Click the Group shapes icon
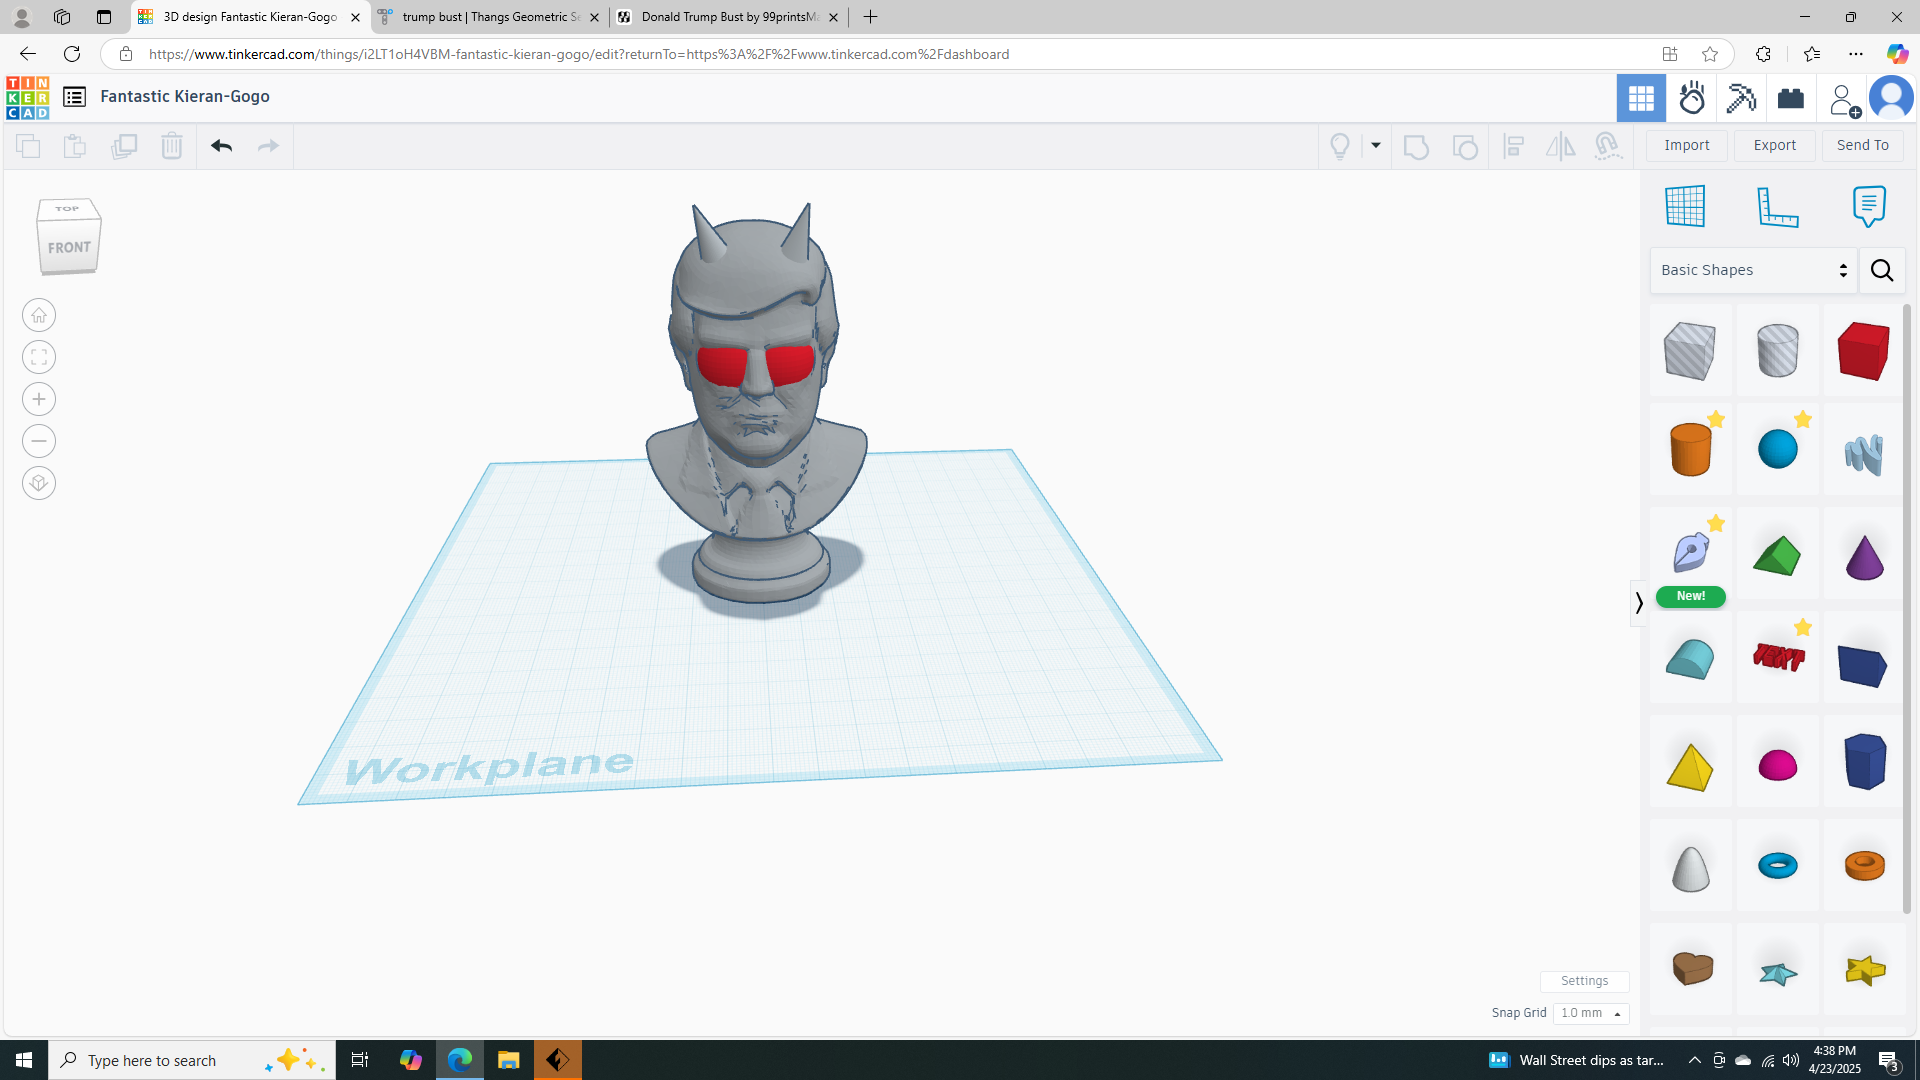The height and width of the screenshot is (1080, 1920). (x=1416, y=147)
